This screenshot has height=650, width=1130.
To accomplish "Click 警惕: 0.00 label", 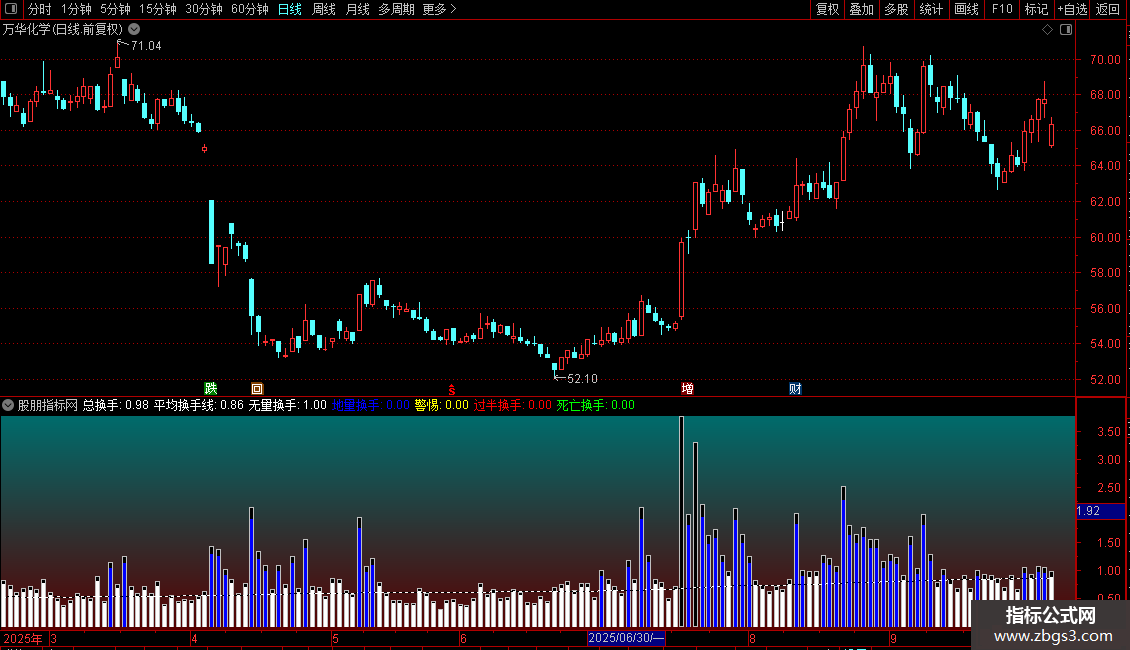I will (x=441, y=405).
